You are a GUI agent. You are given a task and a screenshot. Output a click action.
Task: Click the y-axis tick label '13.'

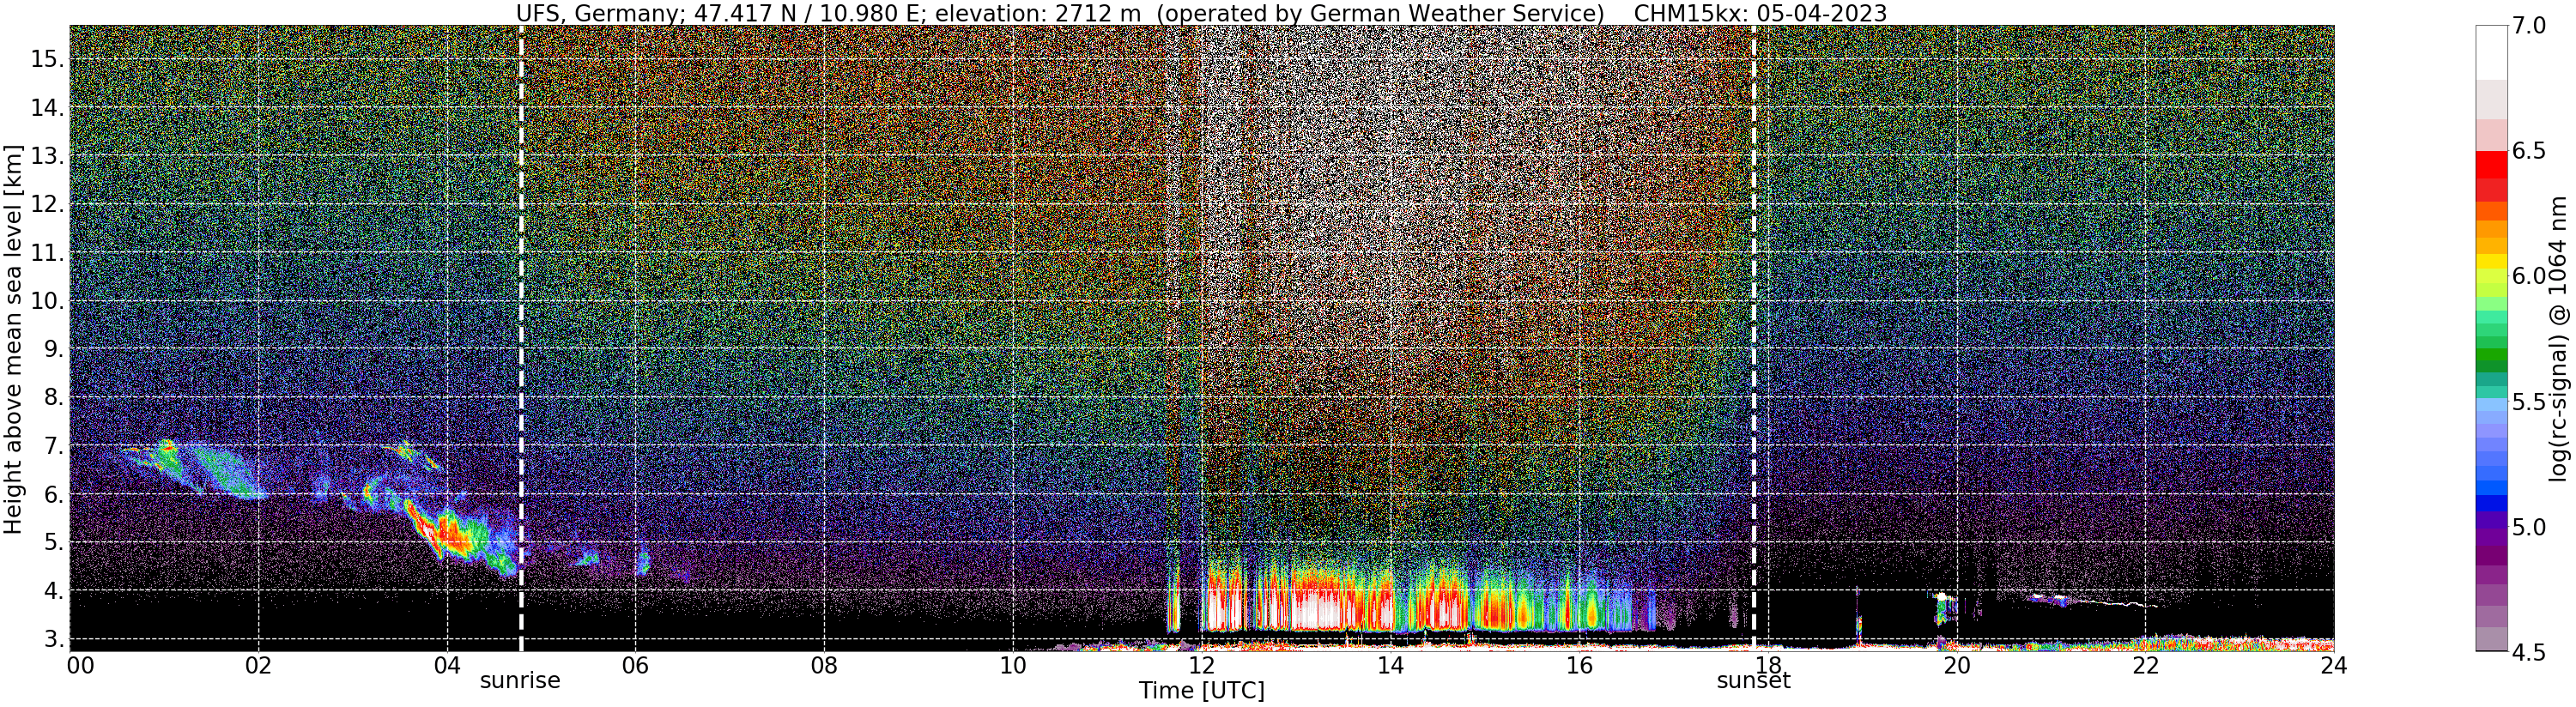click(x=46, y=156)
